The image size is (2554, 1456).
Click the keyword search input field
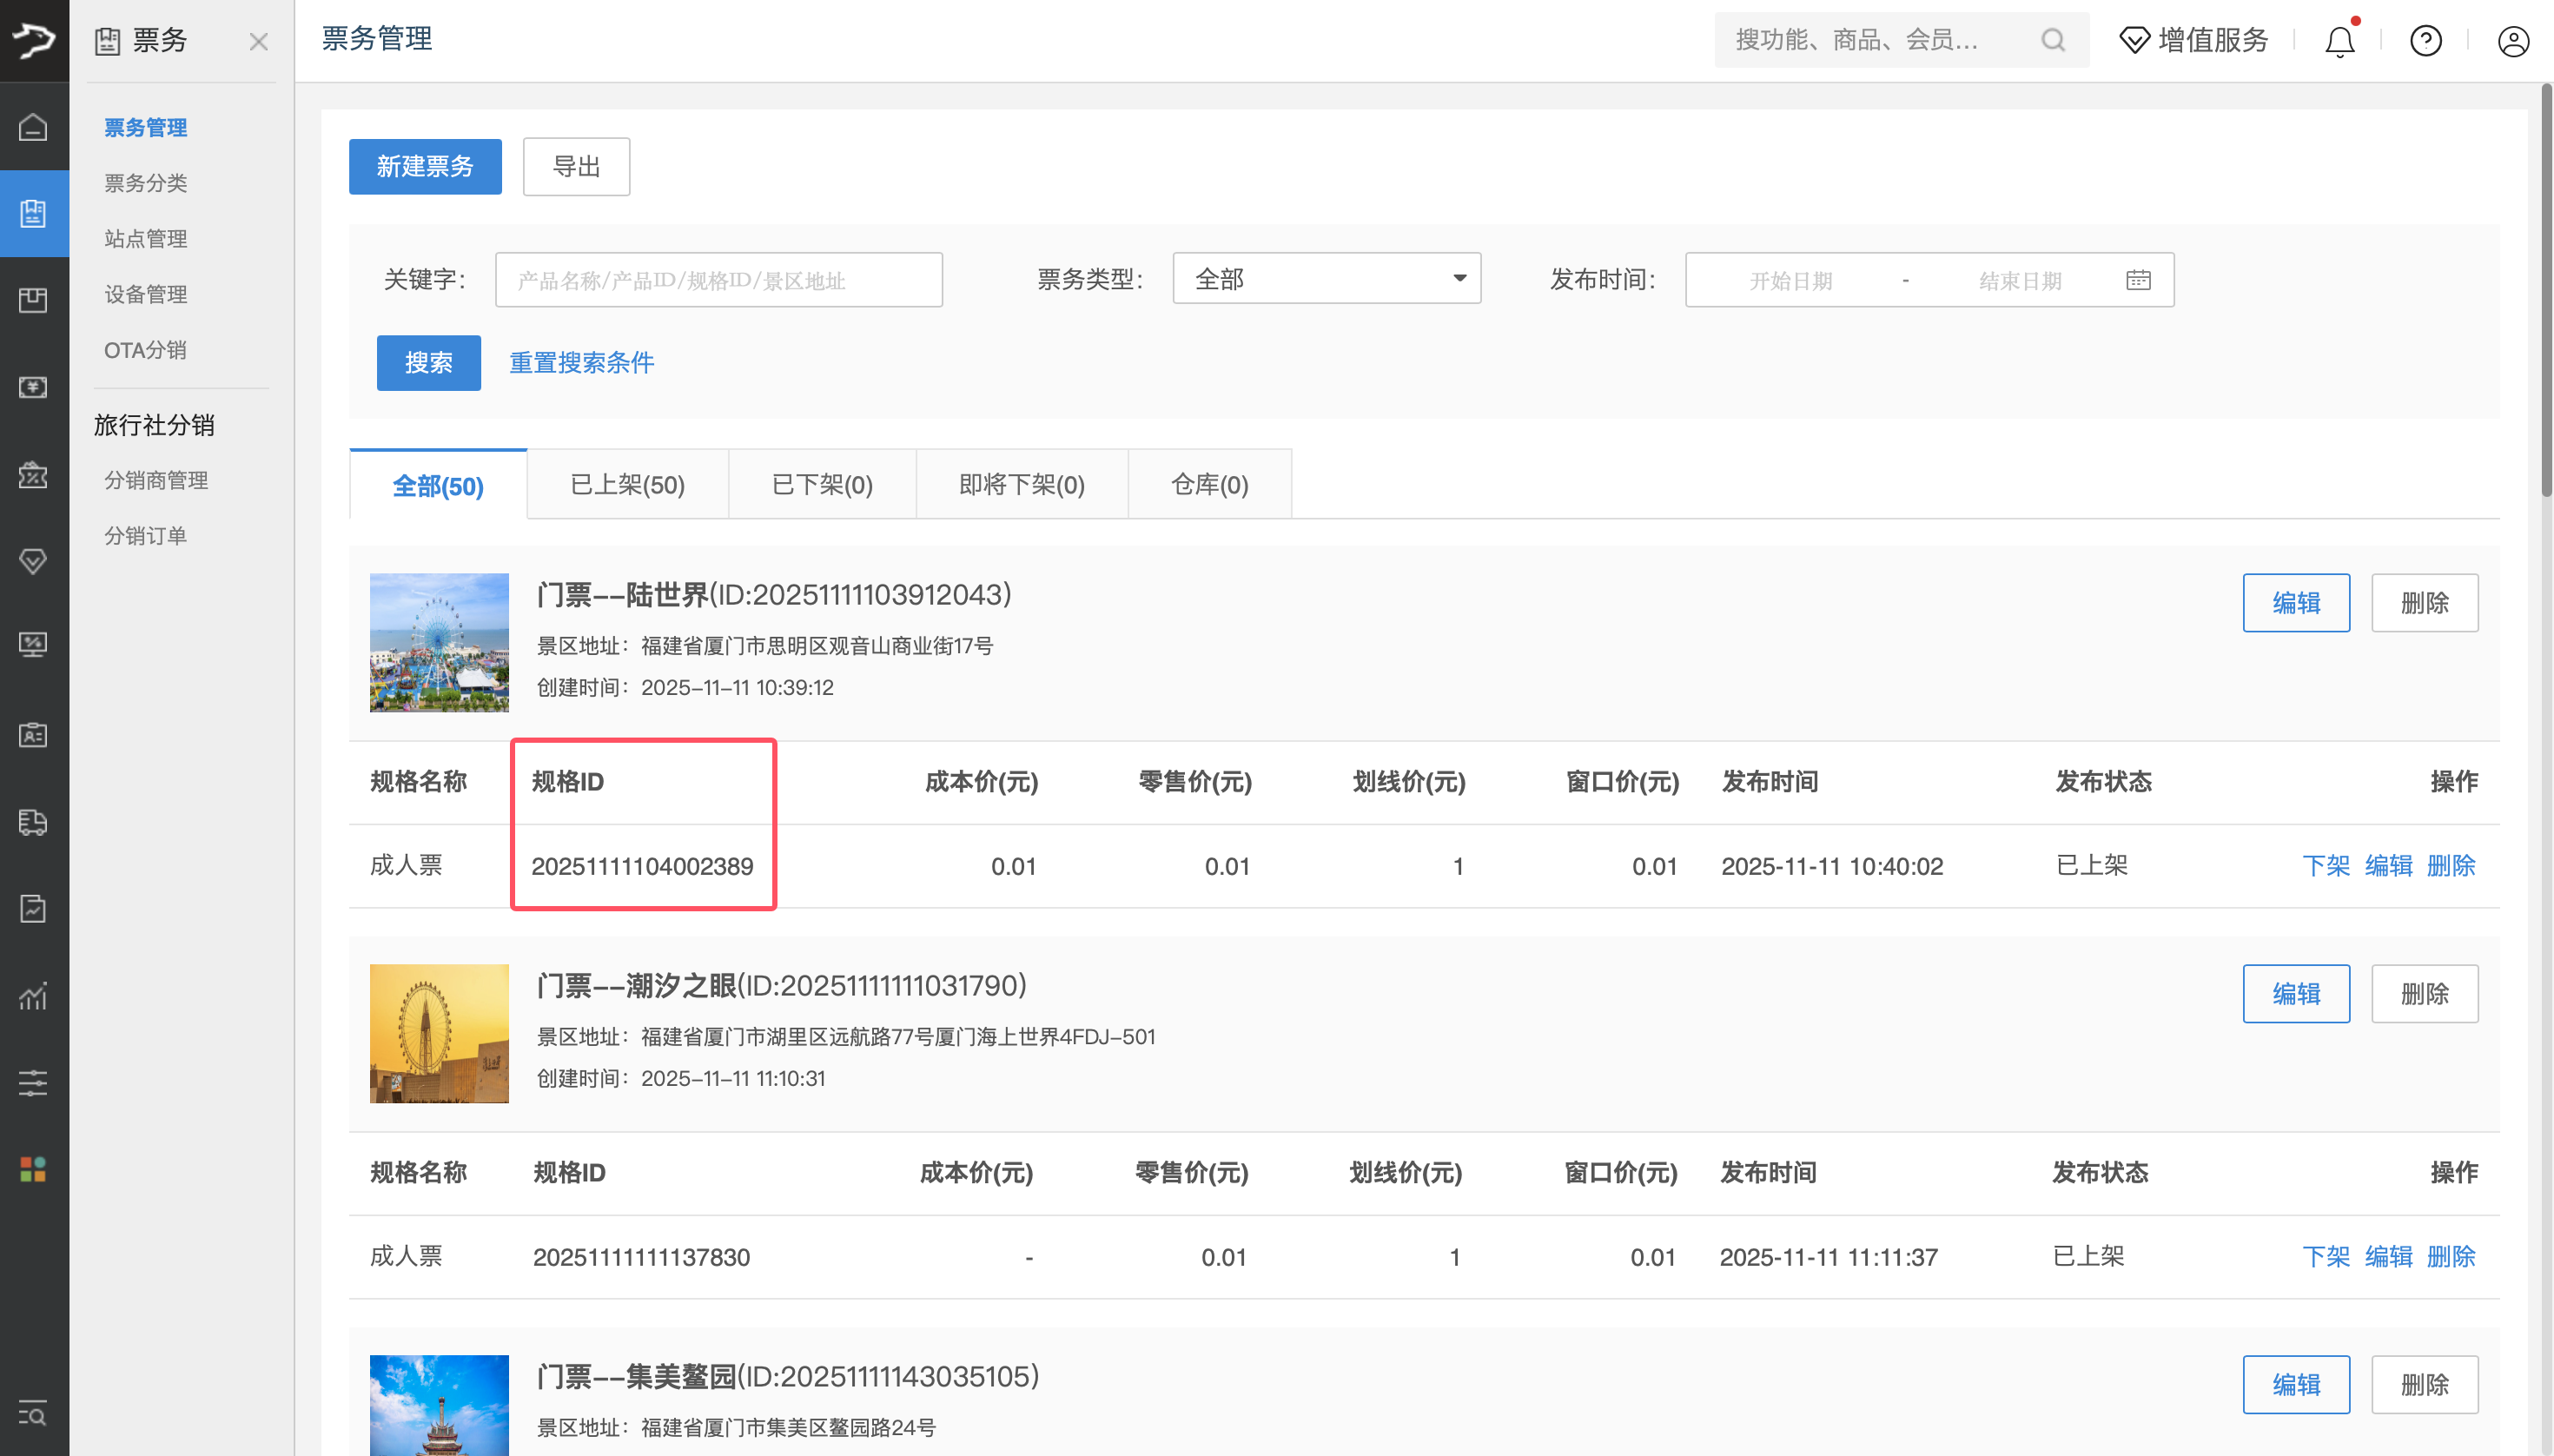pos(718,280)
